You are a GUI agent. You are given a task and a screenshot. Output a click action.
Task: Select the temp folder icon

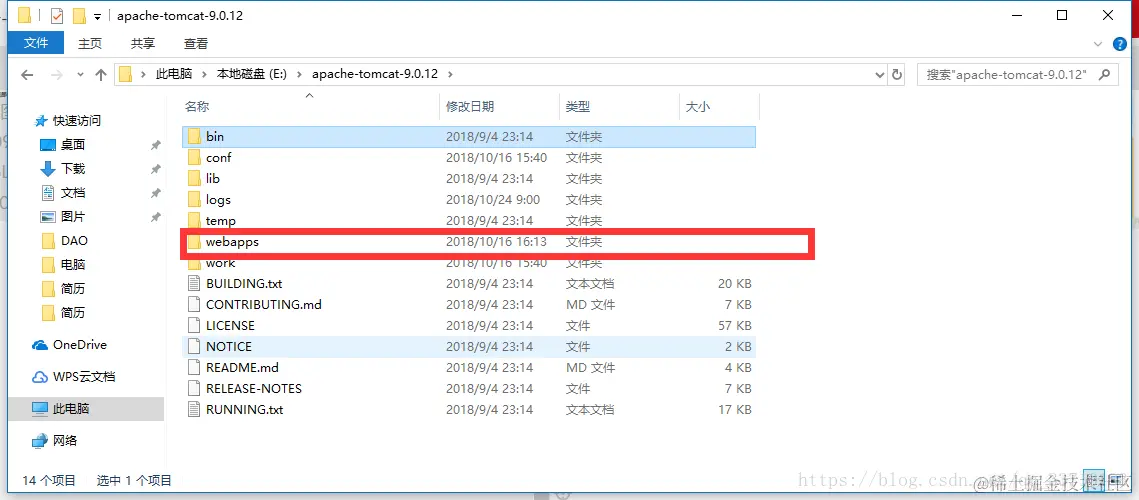coord(193,221)
